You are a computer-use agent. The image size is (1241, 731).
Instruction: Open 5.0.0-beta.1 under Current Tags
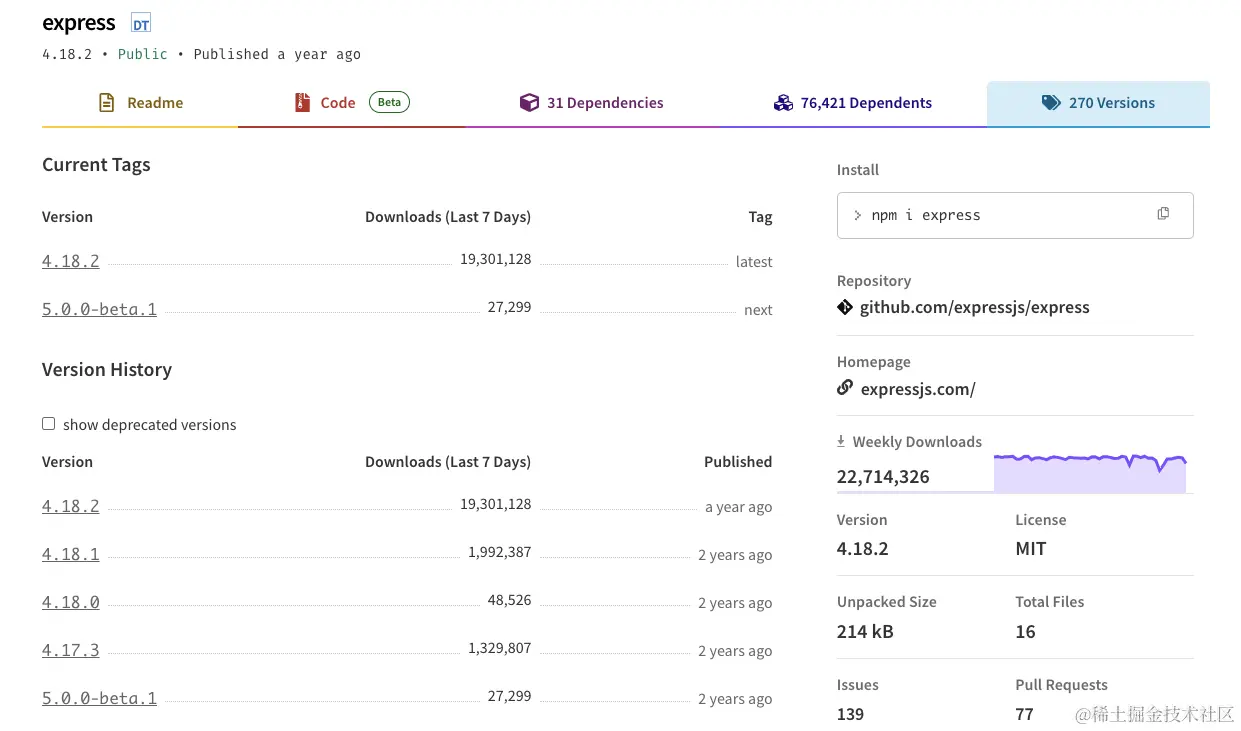99,310
